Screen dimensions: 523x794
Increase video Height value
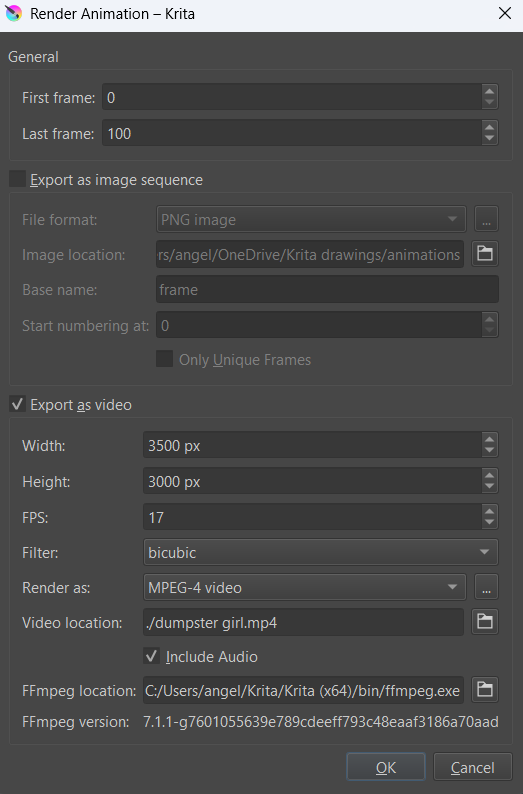point(489,475)
